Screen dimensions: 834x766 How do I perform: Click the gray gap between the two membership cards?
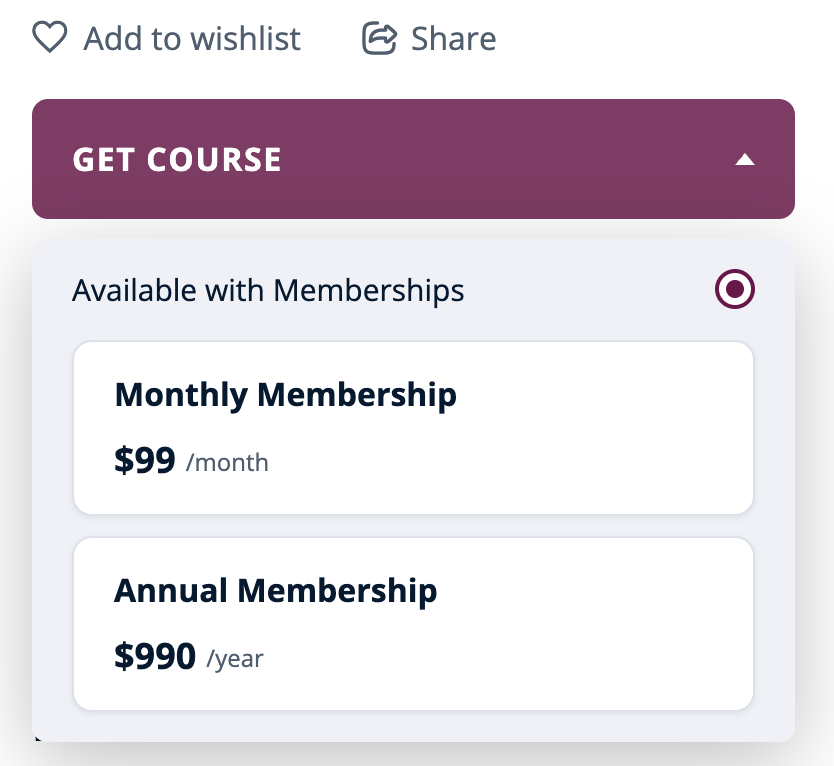[413, 526]
